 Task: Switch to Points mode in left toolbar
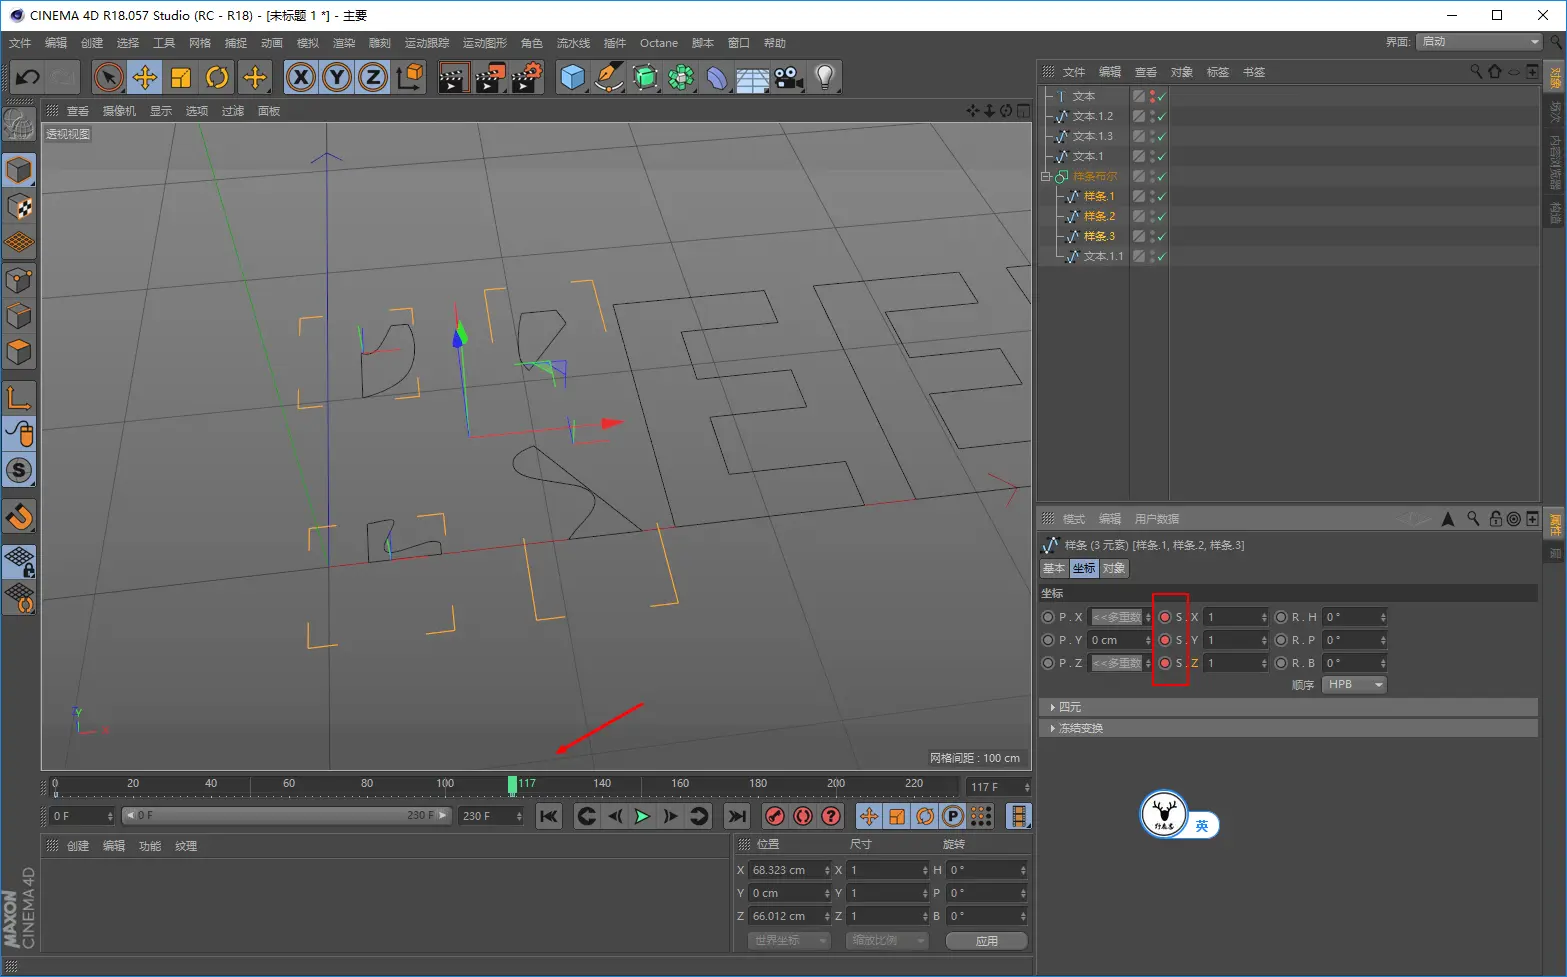click(x=19, y=280)
